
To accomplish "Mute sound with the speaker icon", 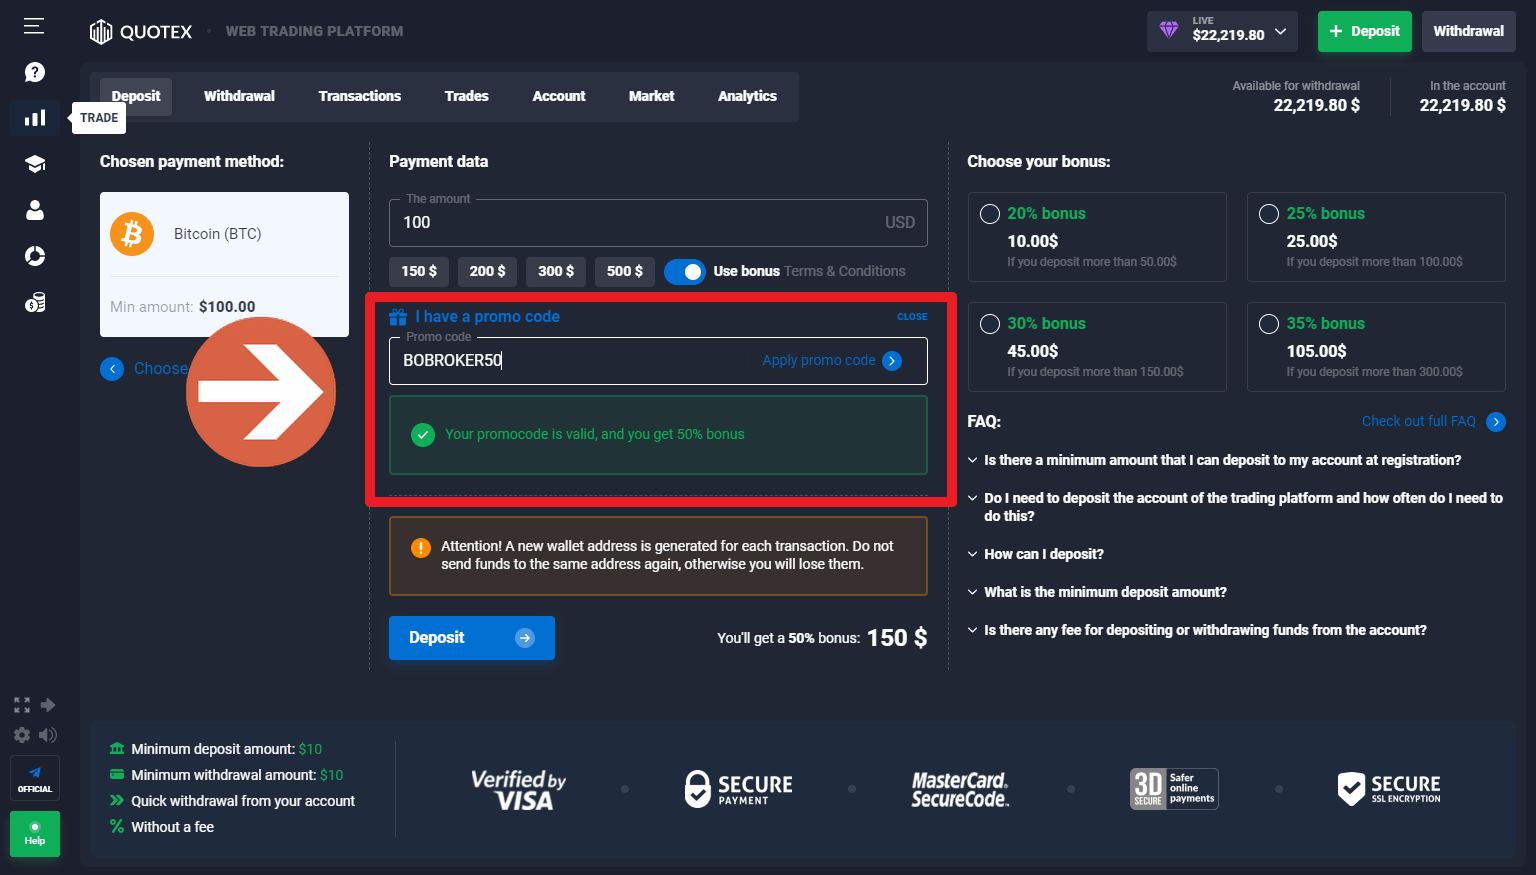I will tap(46, 735).
